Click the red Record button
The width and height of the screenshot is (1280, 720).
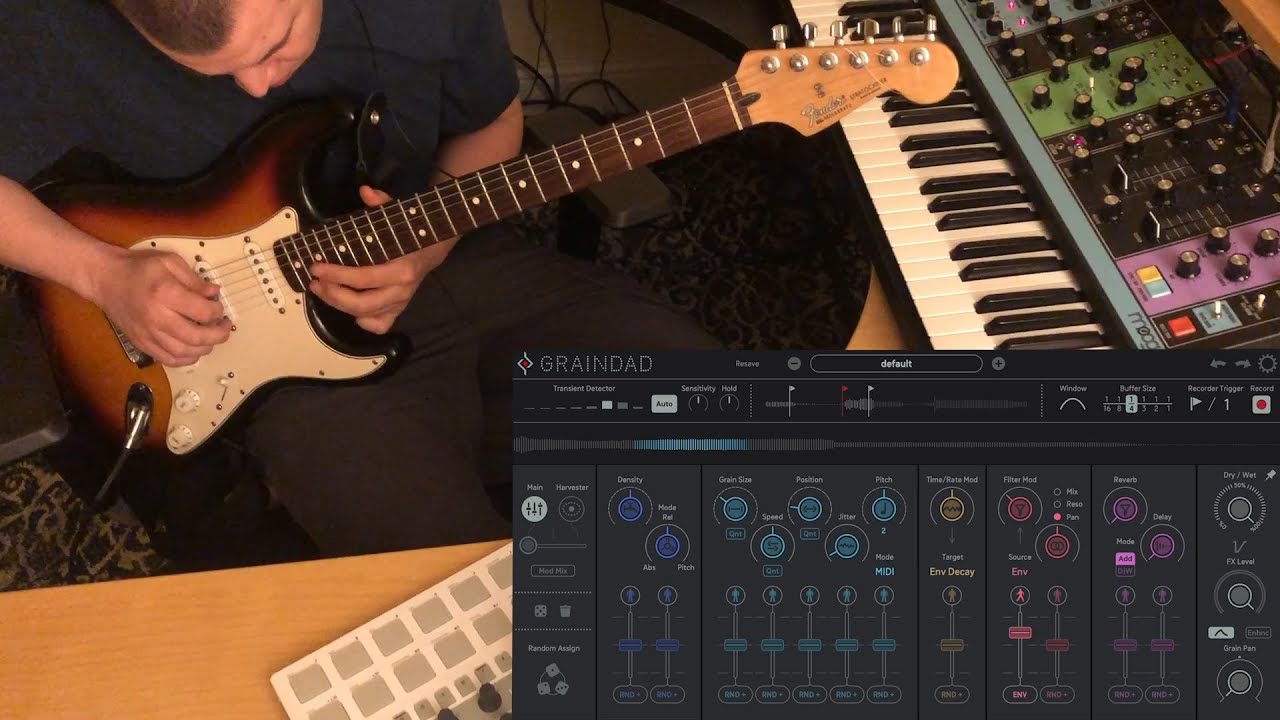1261,405
